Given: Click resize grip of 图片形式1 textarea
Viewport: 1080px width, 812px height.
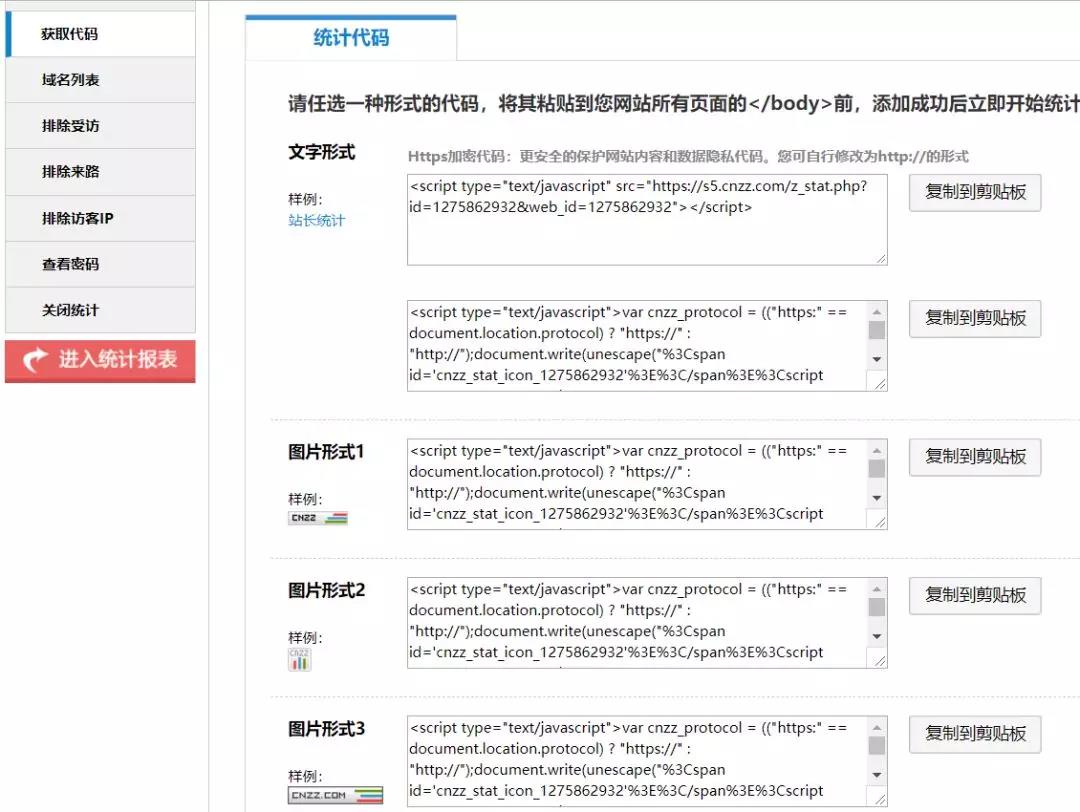Looking at the screenshot, I should click(880, 522).
